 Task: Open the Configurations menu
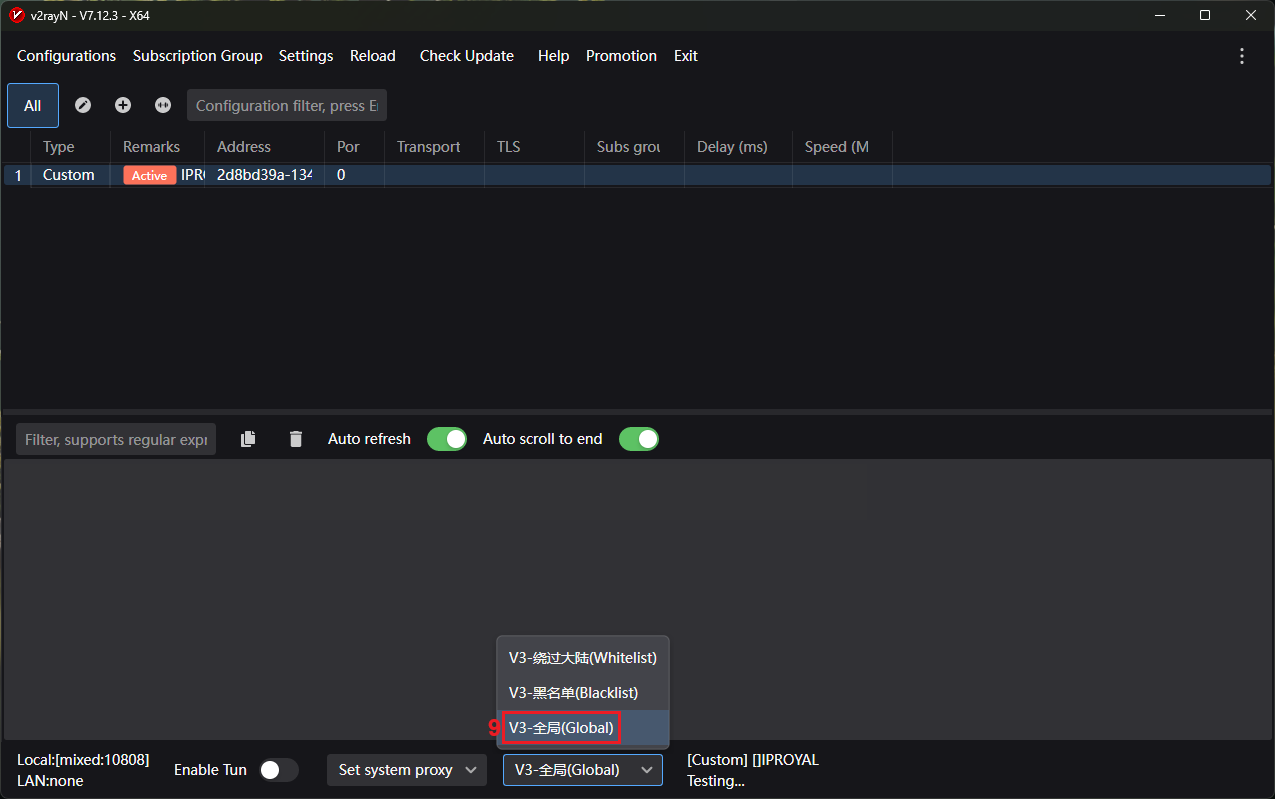pos(66,56)
